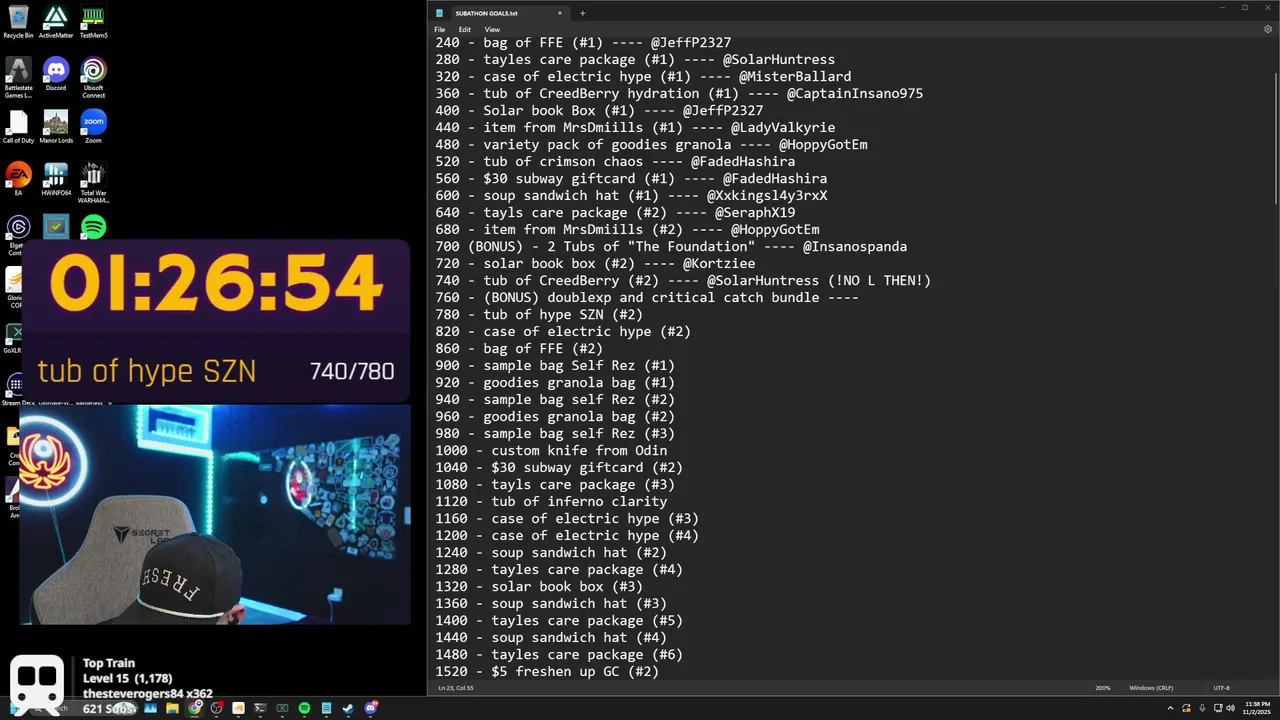Show hidden system tray icons
Viewport: 1280px width, 720px height.
tap(1171, 708)
